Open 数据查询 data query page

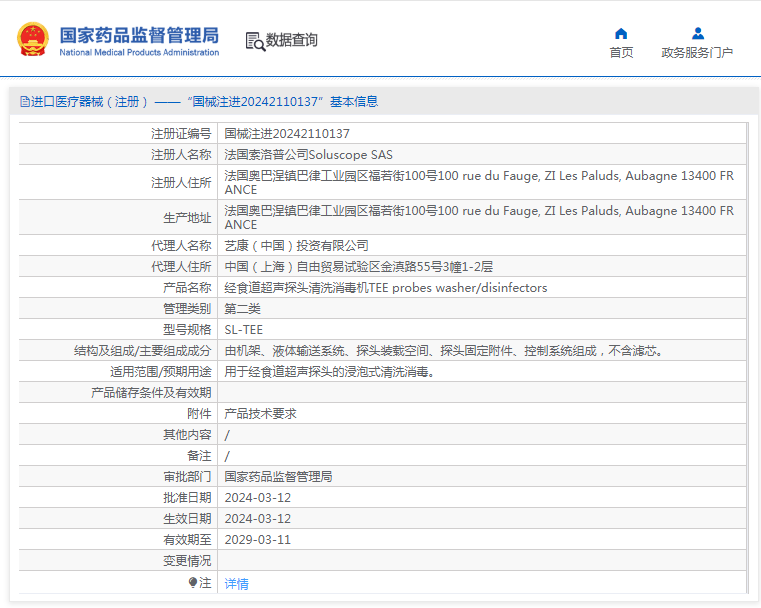[x=292, y=40]
